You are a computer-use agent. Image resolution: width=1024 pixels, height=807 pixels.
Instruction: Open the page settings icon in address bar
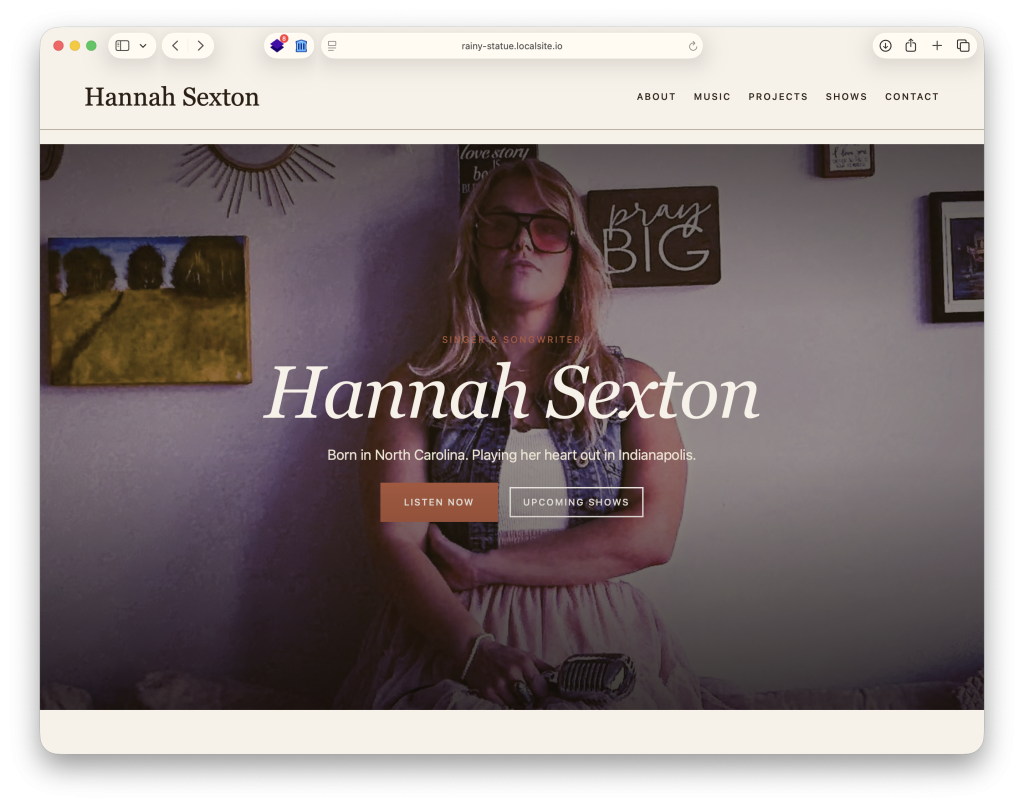(x=333, y=46)
